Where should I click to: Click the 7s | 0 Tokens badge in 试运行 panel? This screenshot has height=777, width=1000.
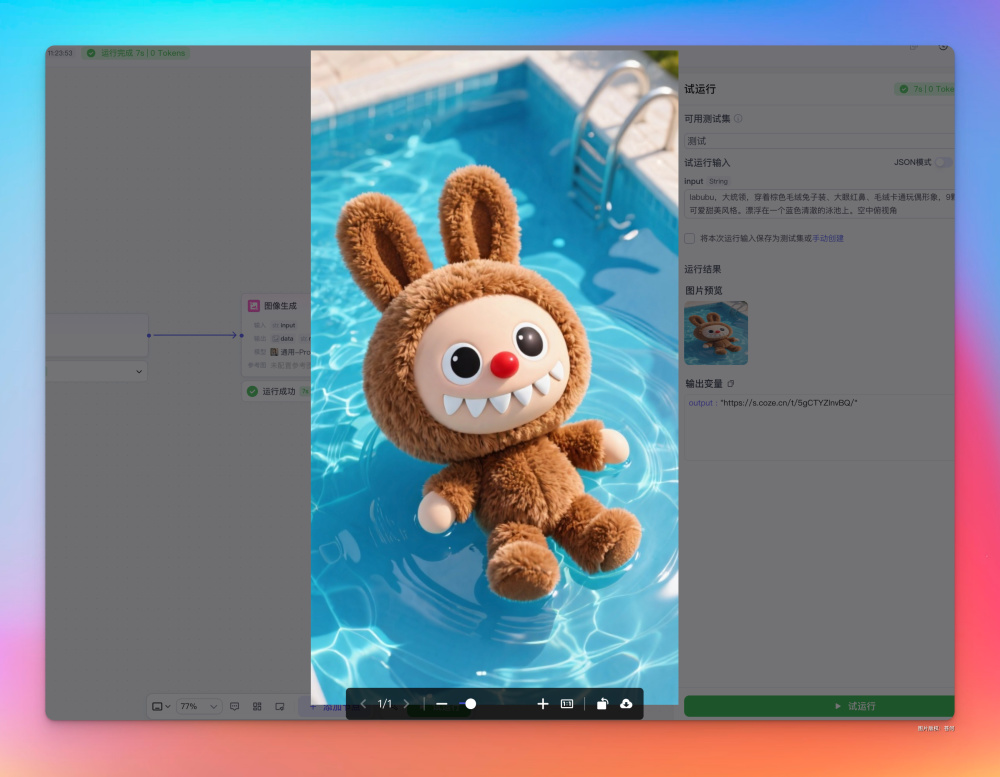click(x=925, y=89)
